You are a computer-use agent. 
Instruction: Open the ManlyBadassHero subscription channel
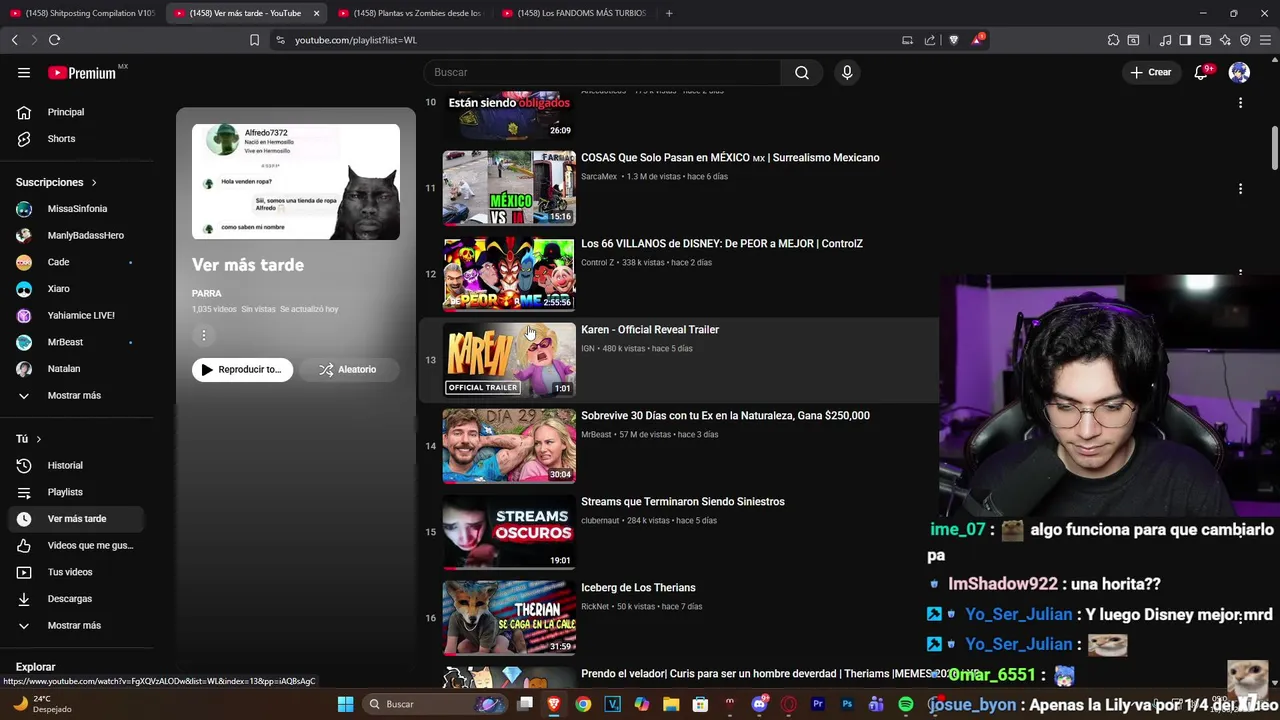point(78,235)
